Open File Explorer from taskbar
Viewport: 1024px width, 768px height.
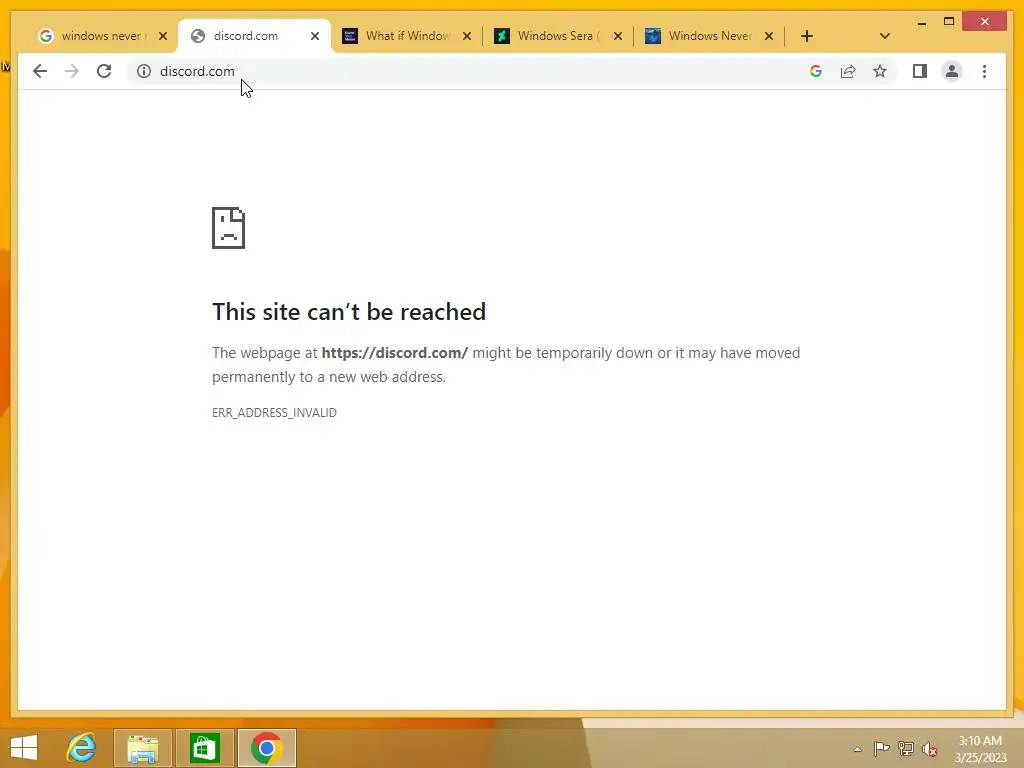(143, 748)
